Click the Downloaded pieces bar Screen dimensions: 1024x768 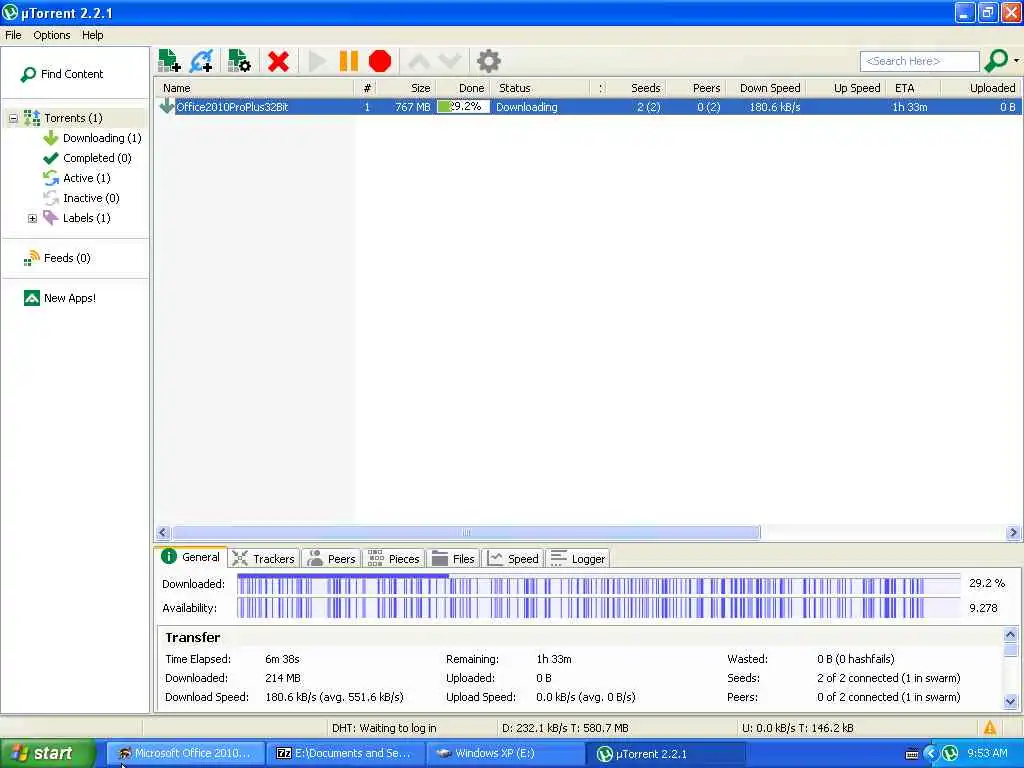[598, 584]
